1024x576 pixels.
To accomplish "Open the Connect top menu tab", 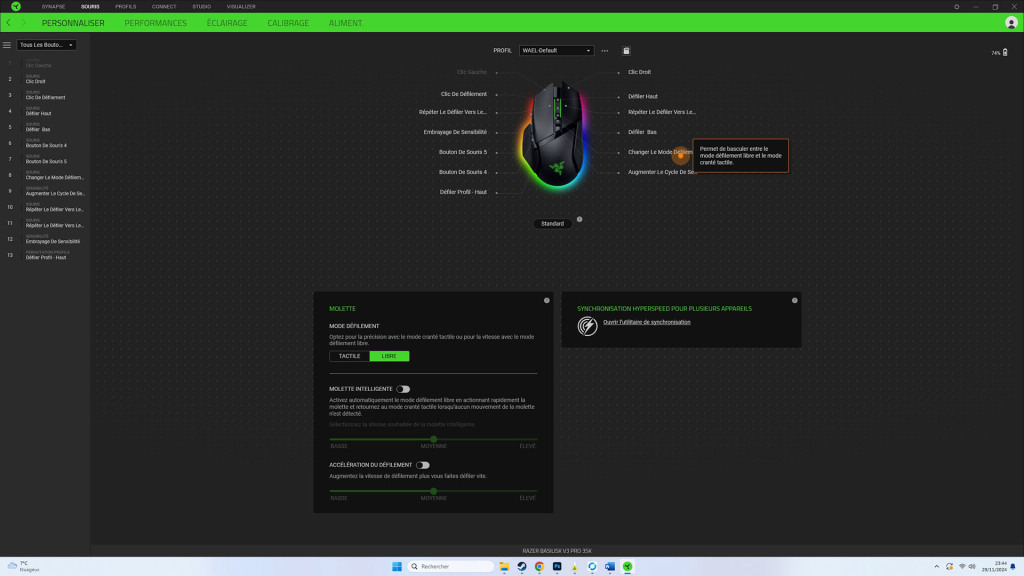I will (x=164, y=7).
